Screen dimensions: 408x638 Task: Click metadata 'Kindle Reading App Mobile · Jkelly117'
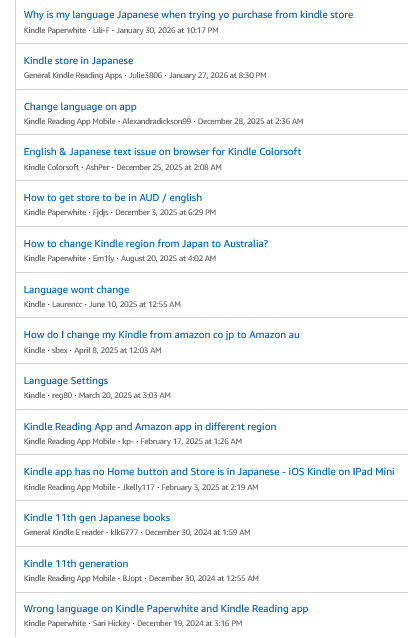coord(141,487)
